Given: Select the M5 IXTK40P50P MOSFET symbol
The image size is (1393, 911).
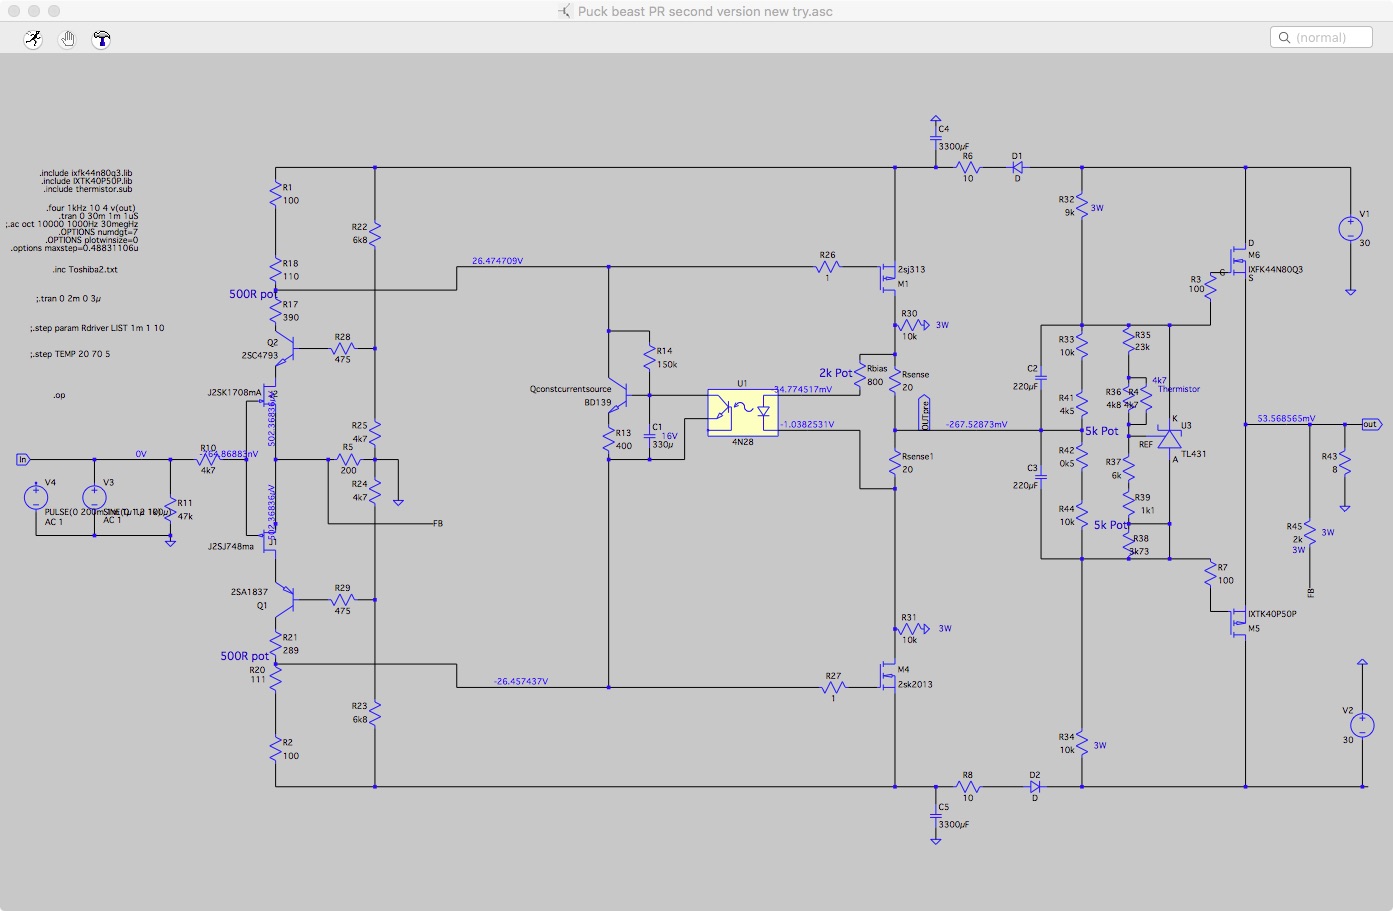Looking at the screenshot, I should click(1238, 620).
